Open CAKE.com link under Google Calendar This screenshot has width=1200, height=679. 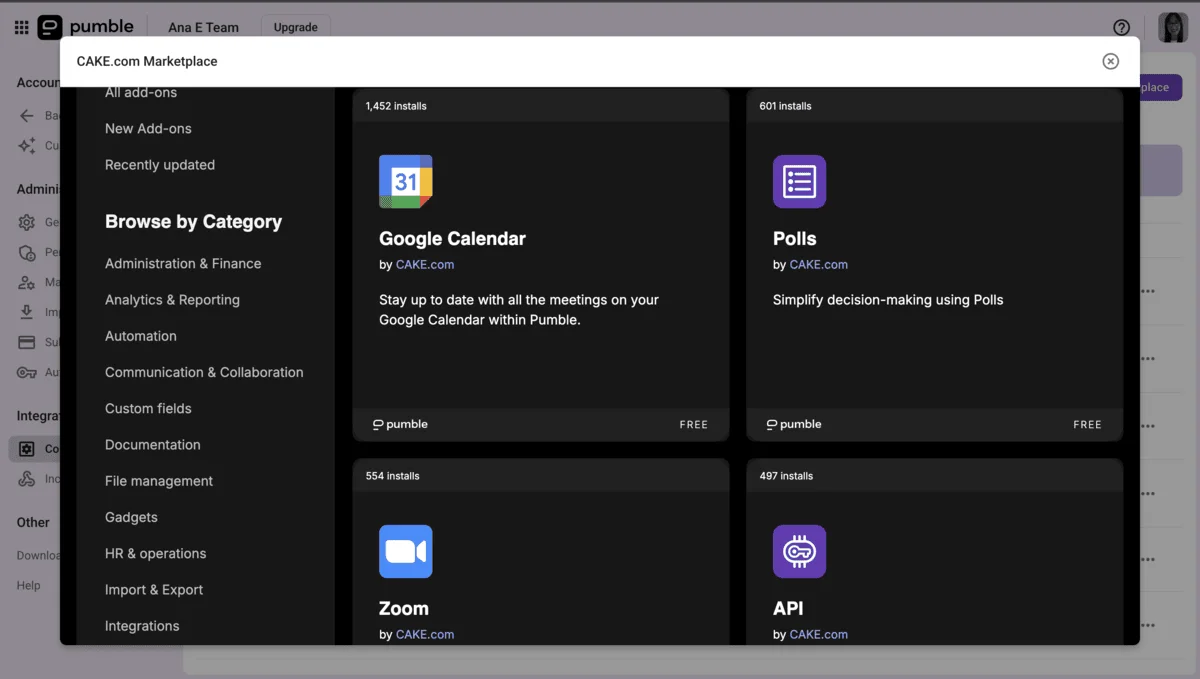[425, 265]
